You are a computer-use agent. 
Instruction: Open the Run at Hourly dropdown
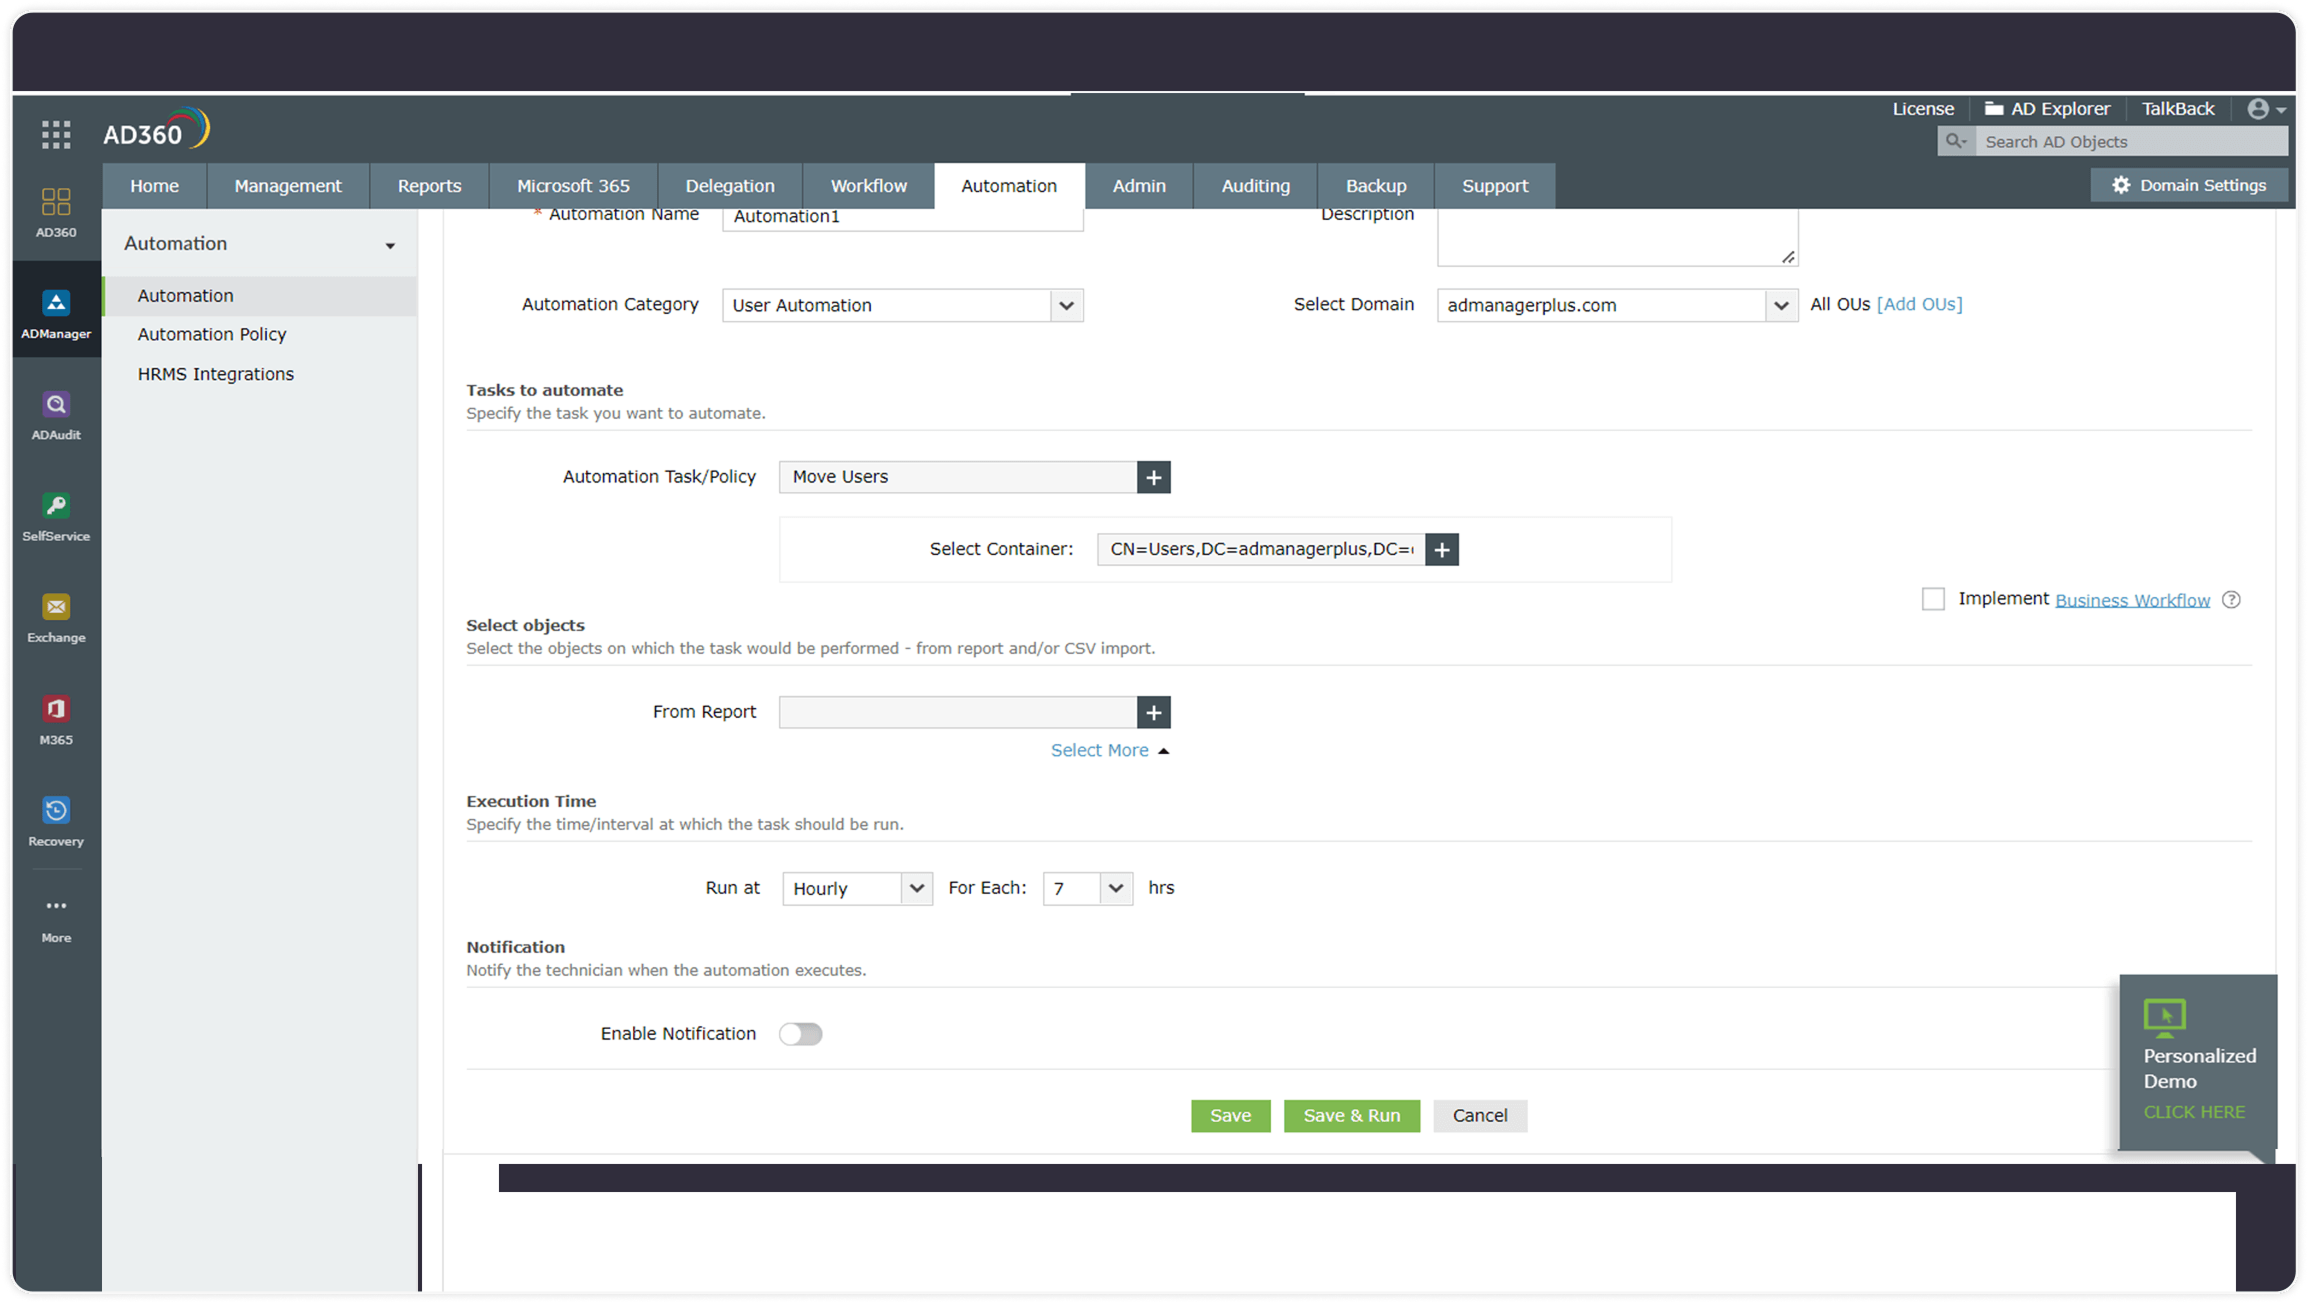[x=857, y=888]
